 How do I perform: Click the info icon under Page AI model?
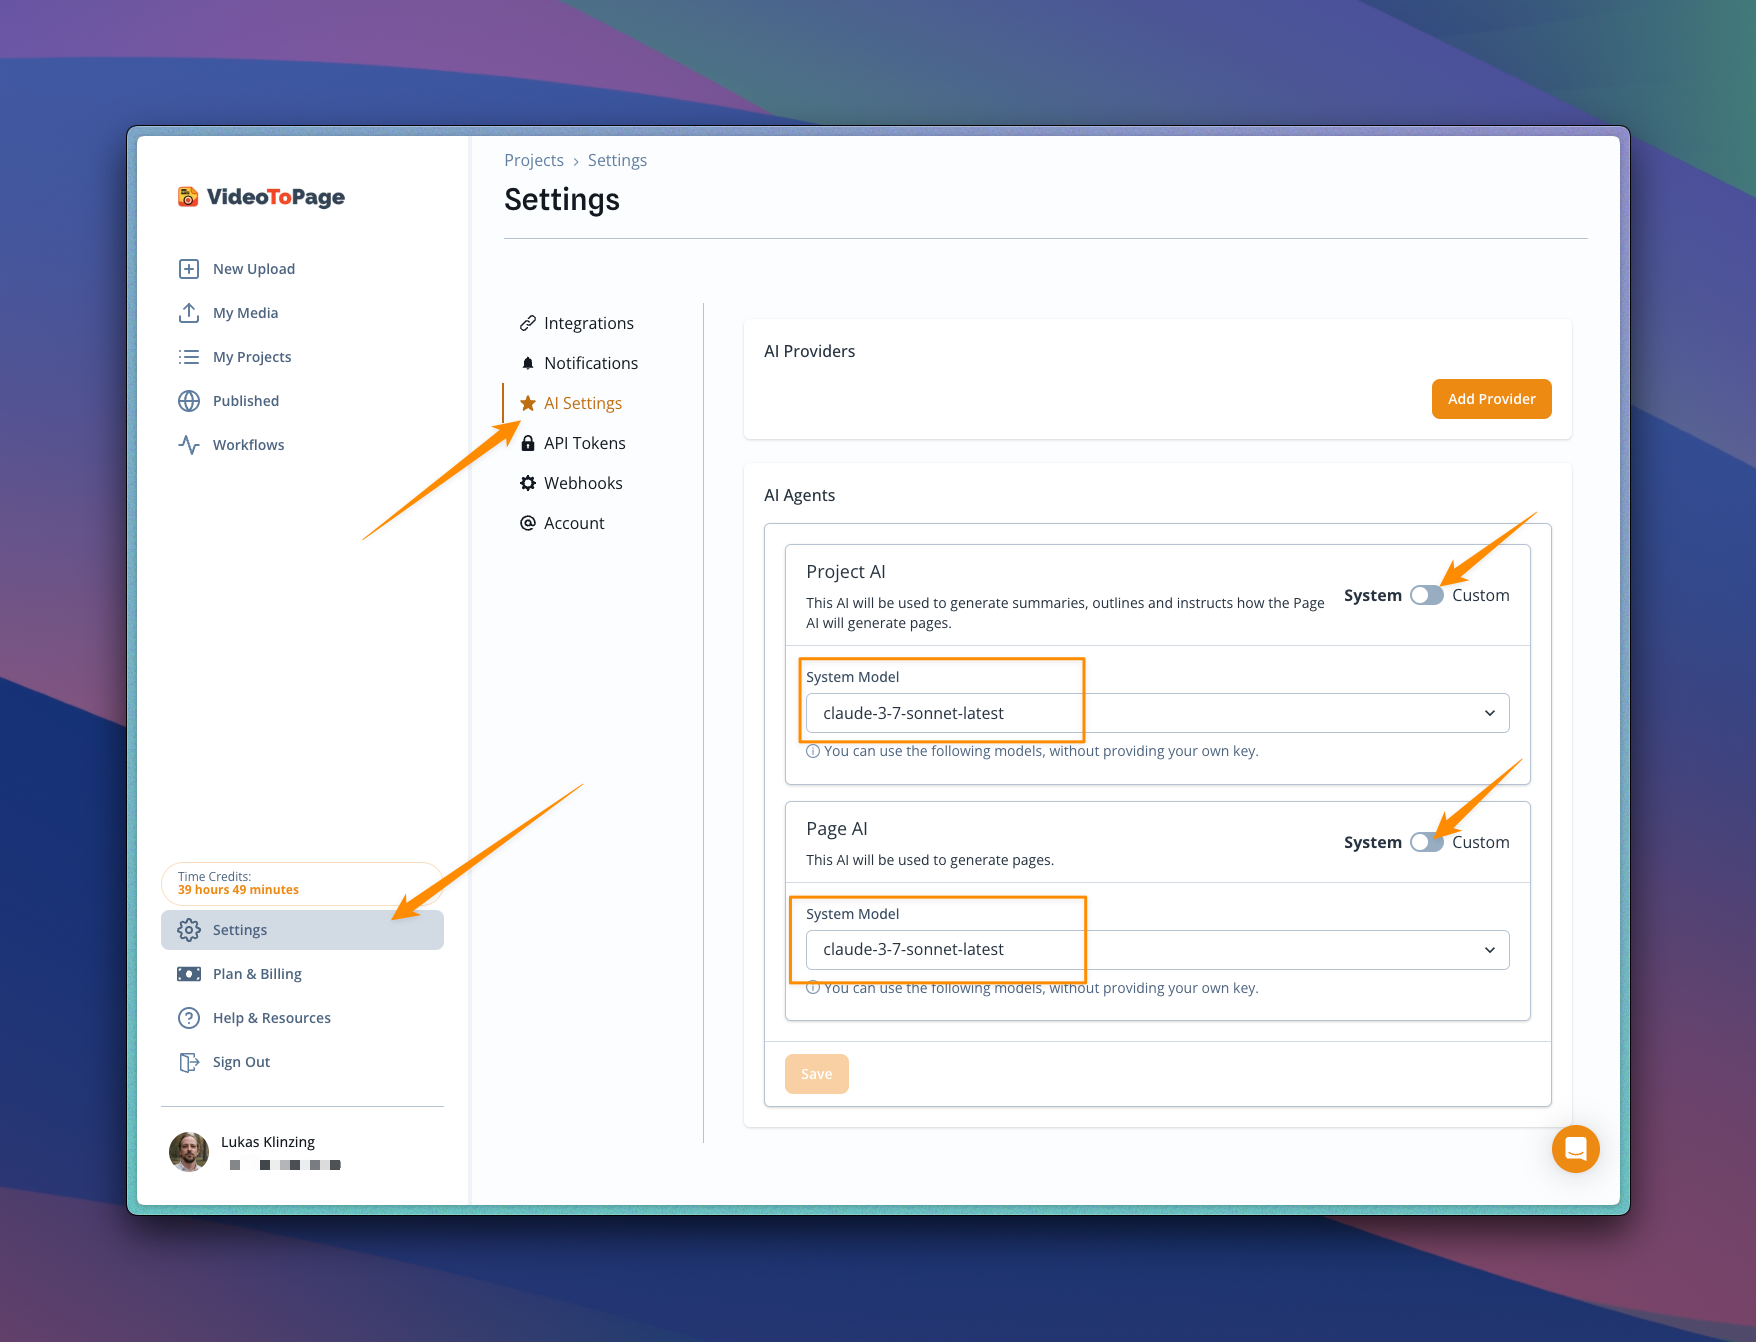[x=813, y=988]
